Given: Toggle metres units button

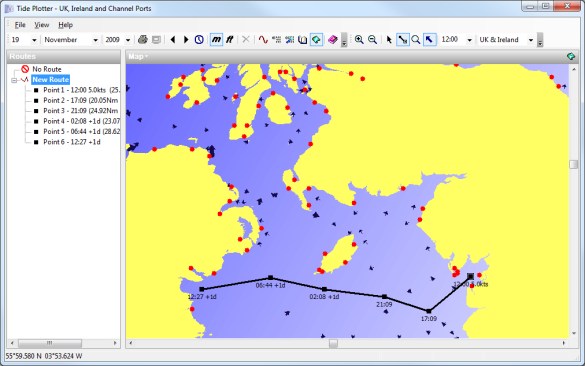Looking at the screenshot, I should (x=216, y=40).
